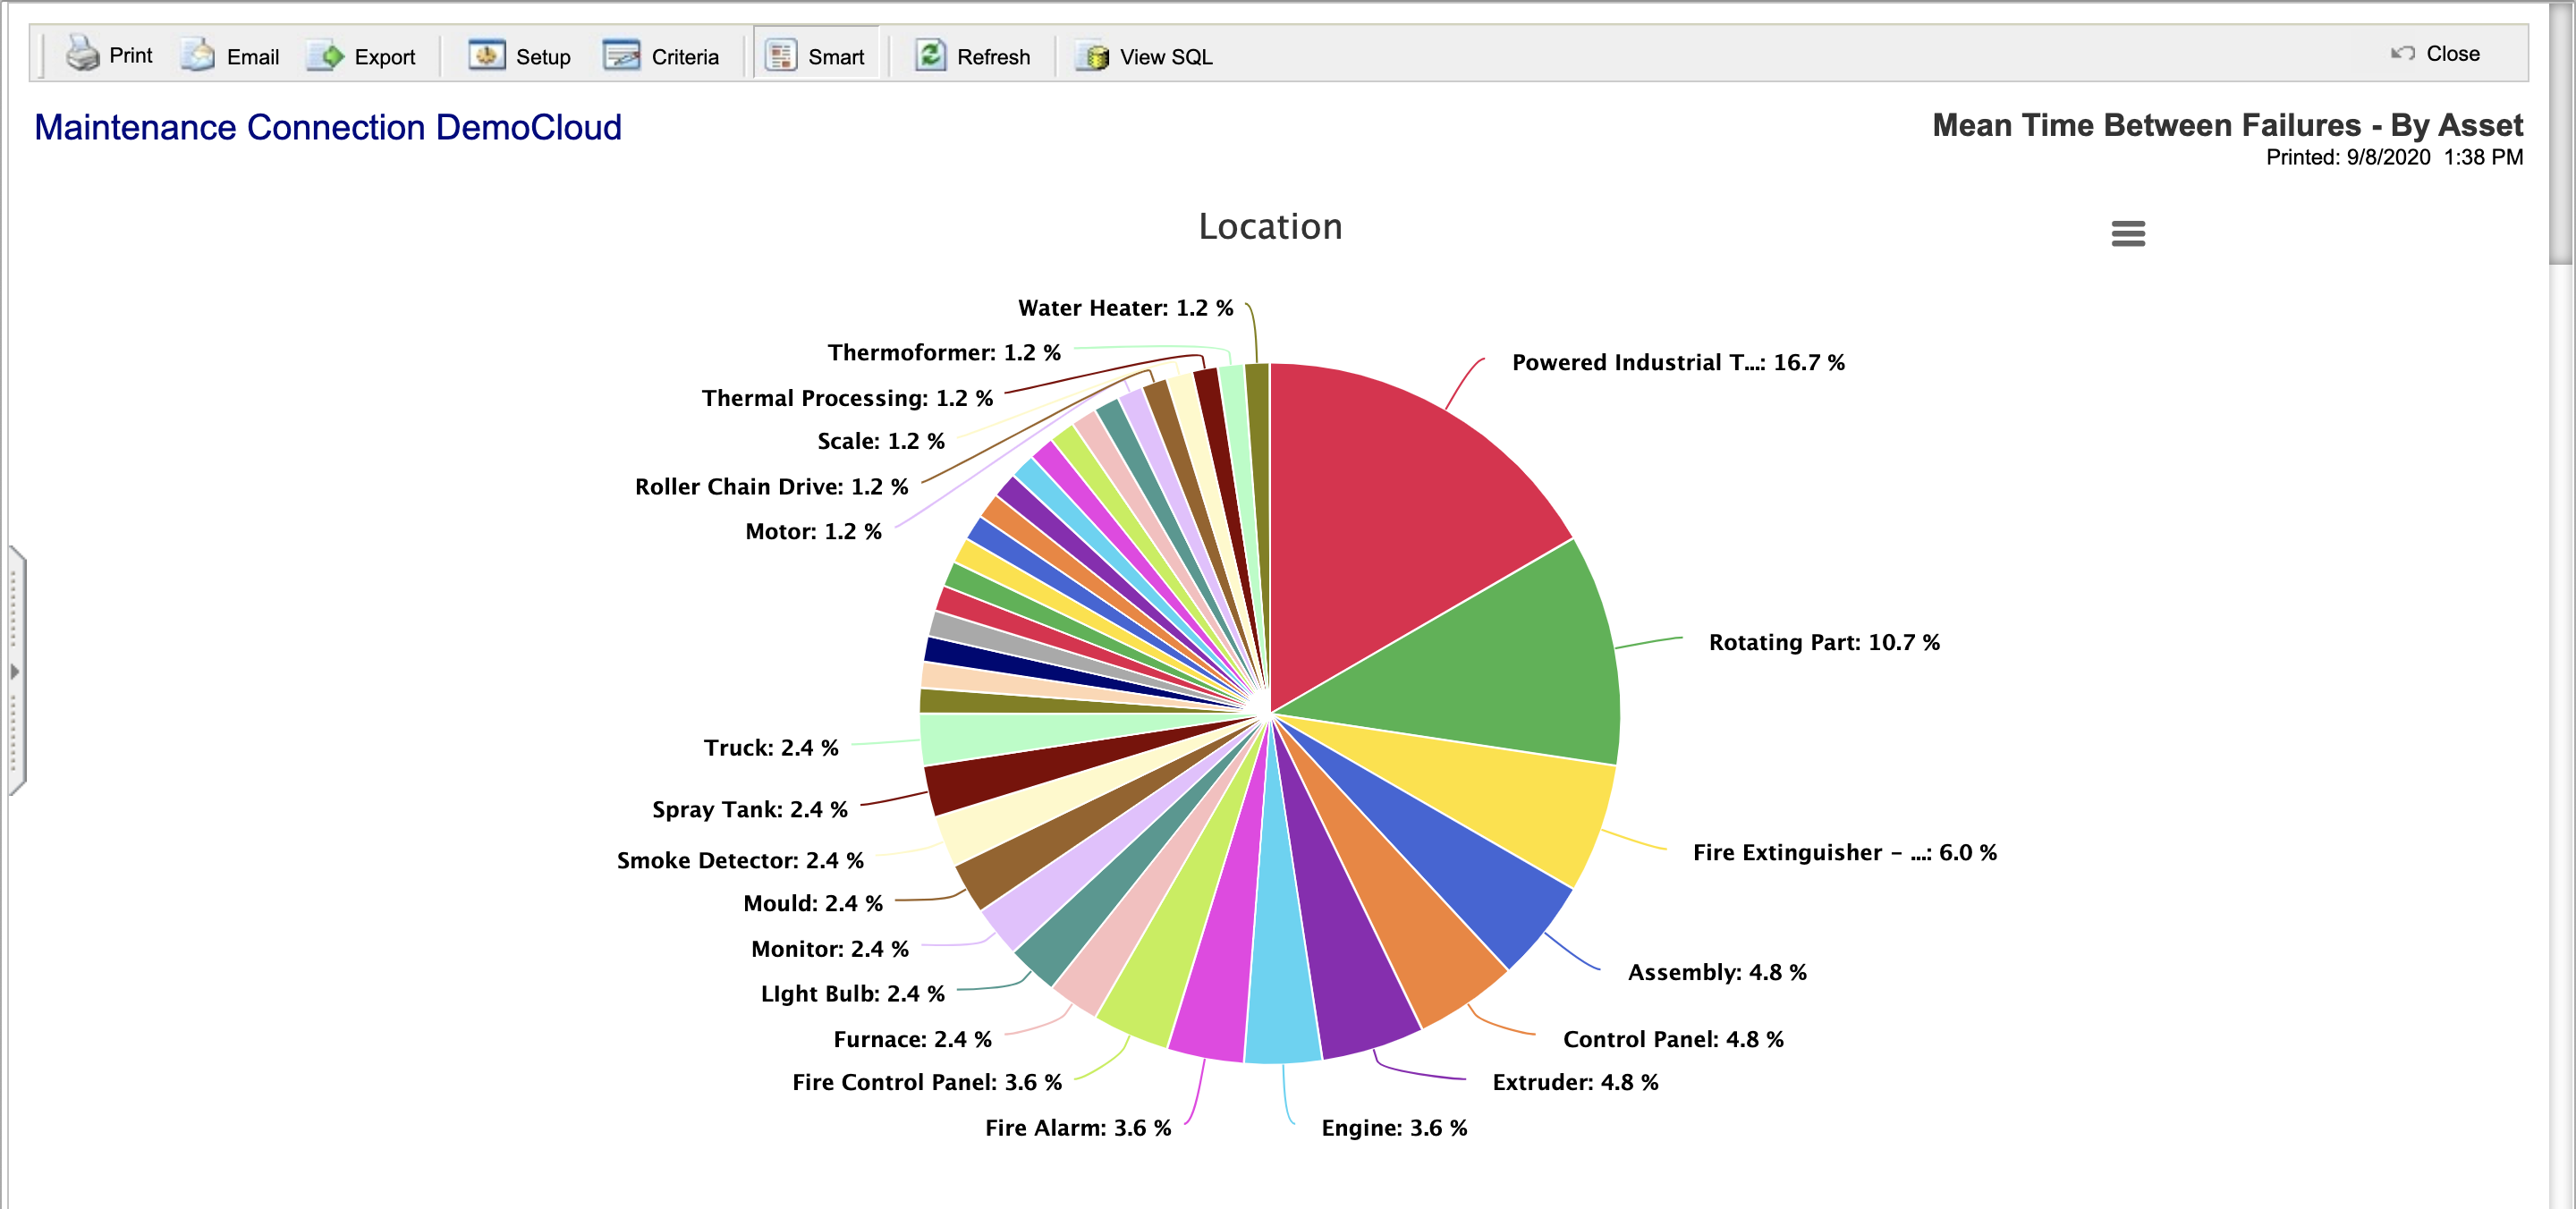Viewport: 2576px width, 1209px height.
Task: Click the Water Heater 1.2 % label
Action: click(x=1125, y=308)
